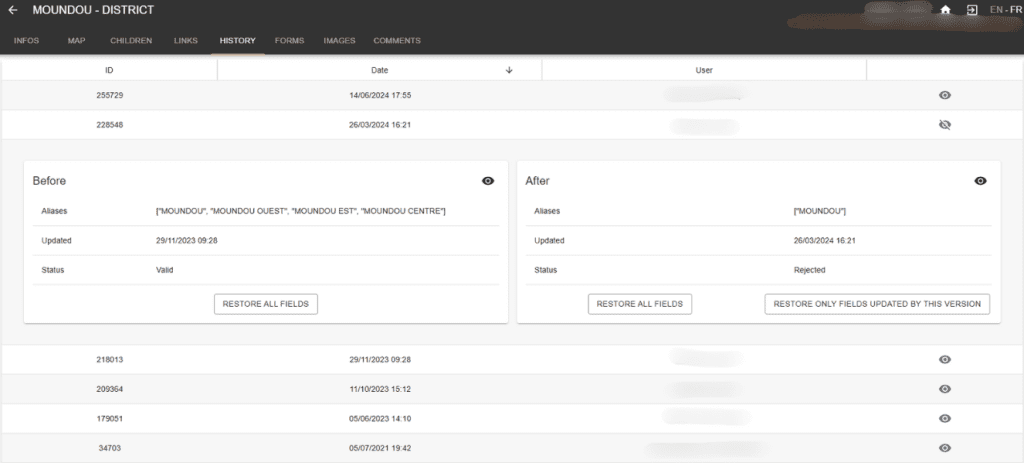Click Restore Only Fields Updated By This Version
1024x463 pixels.
pos(877,304)
